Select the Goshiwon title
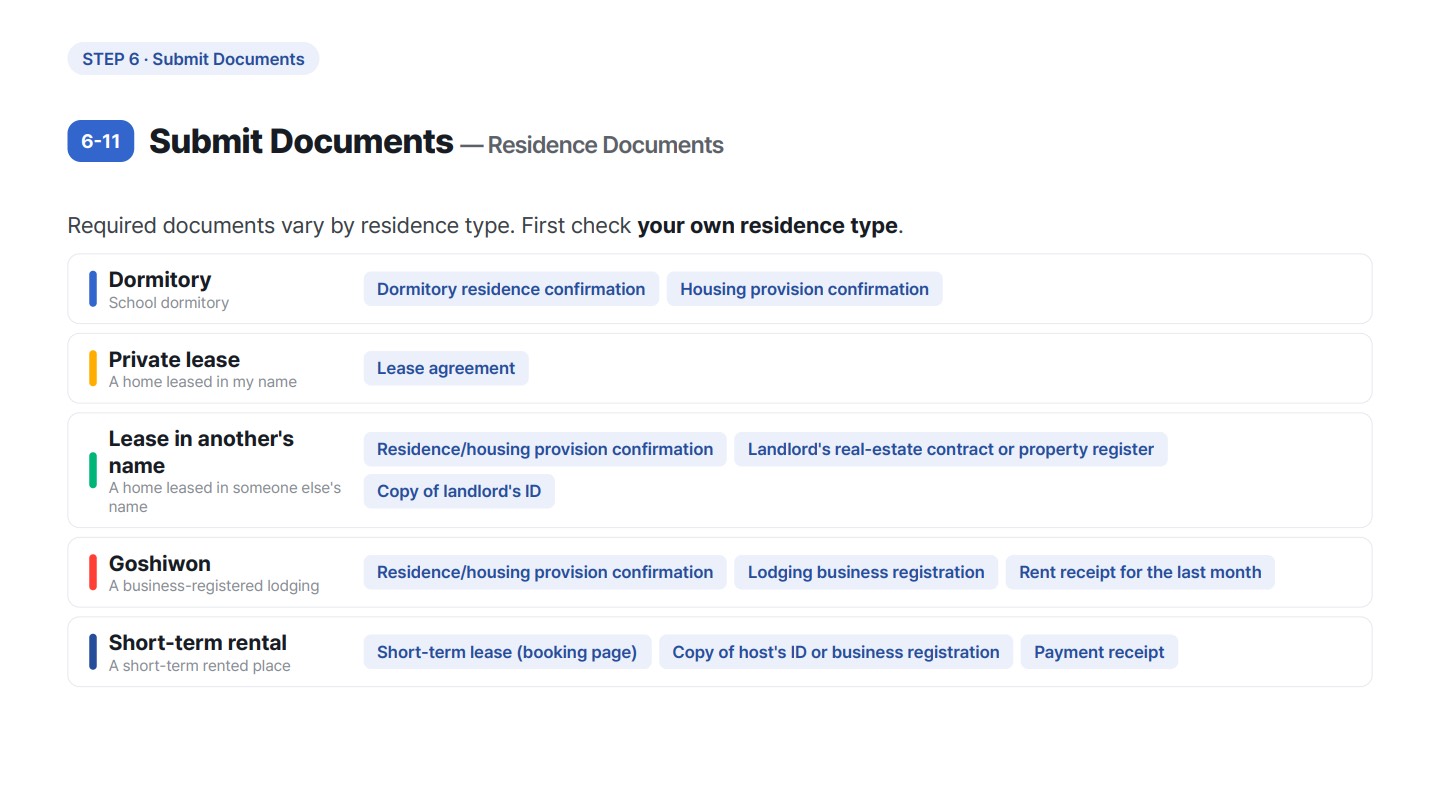Image resolution: width=1440 pixels, height=810 pixels. pos(160,564)
